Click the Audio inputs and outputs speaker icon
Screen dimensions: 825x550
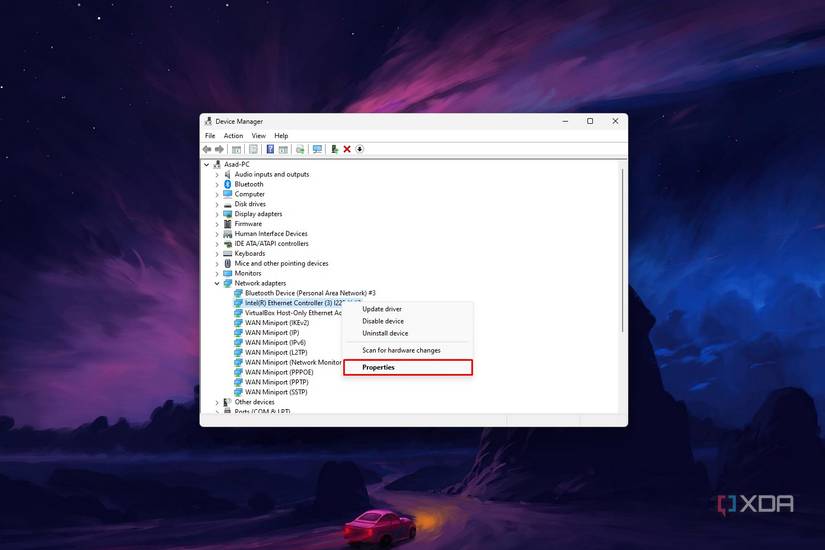click(227, 174)
